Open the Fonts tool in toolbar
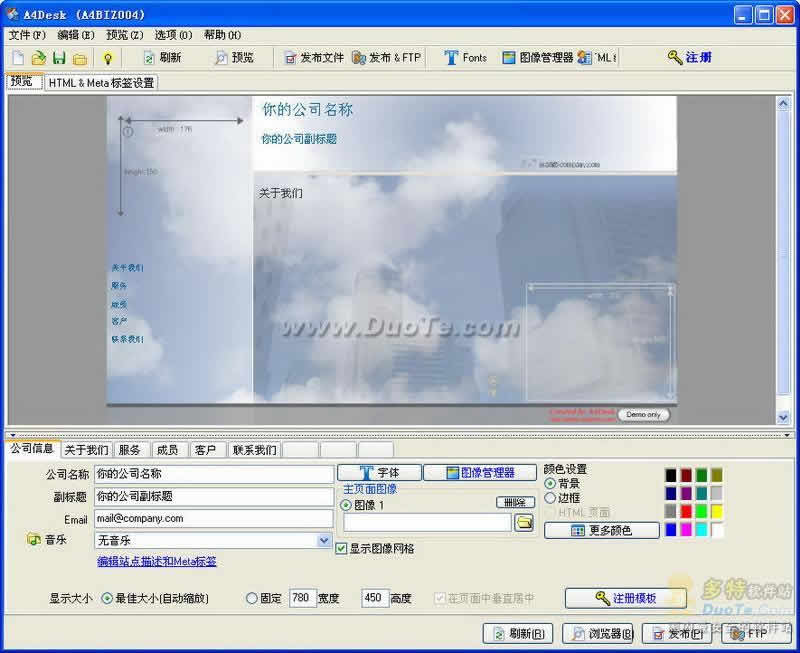 [465, 58]
